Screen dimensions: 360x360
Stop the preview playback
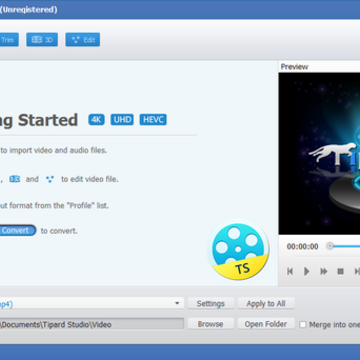pyautogui.click(x=340, y=271)
